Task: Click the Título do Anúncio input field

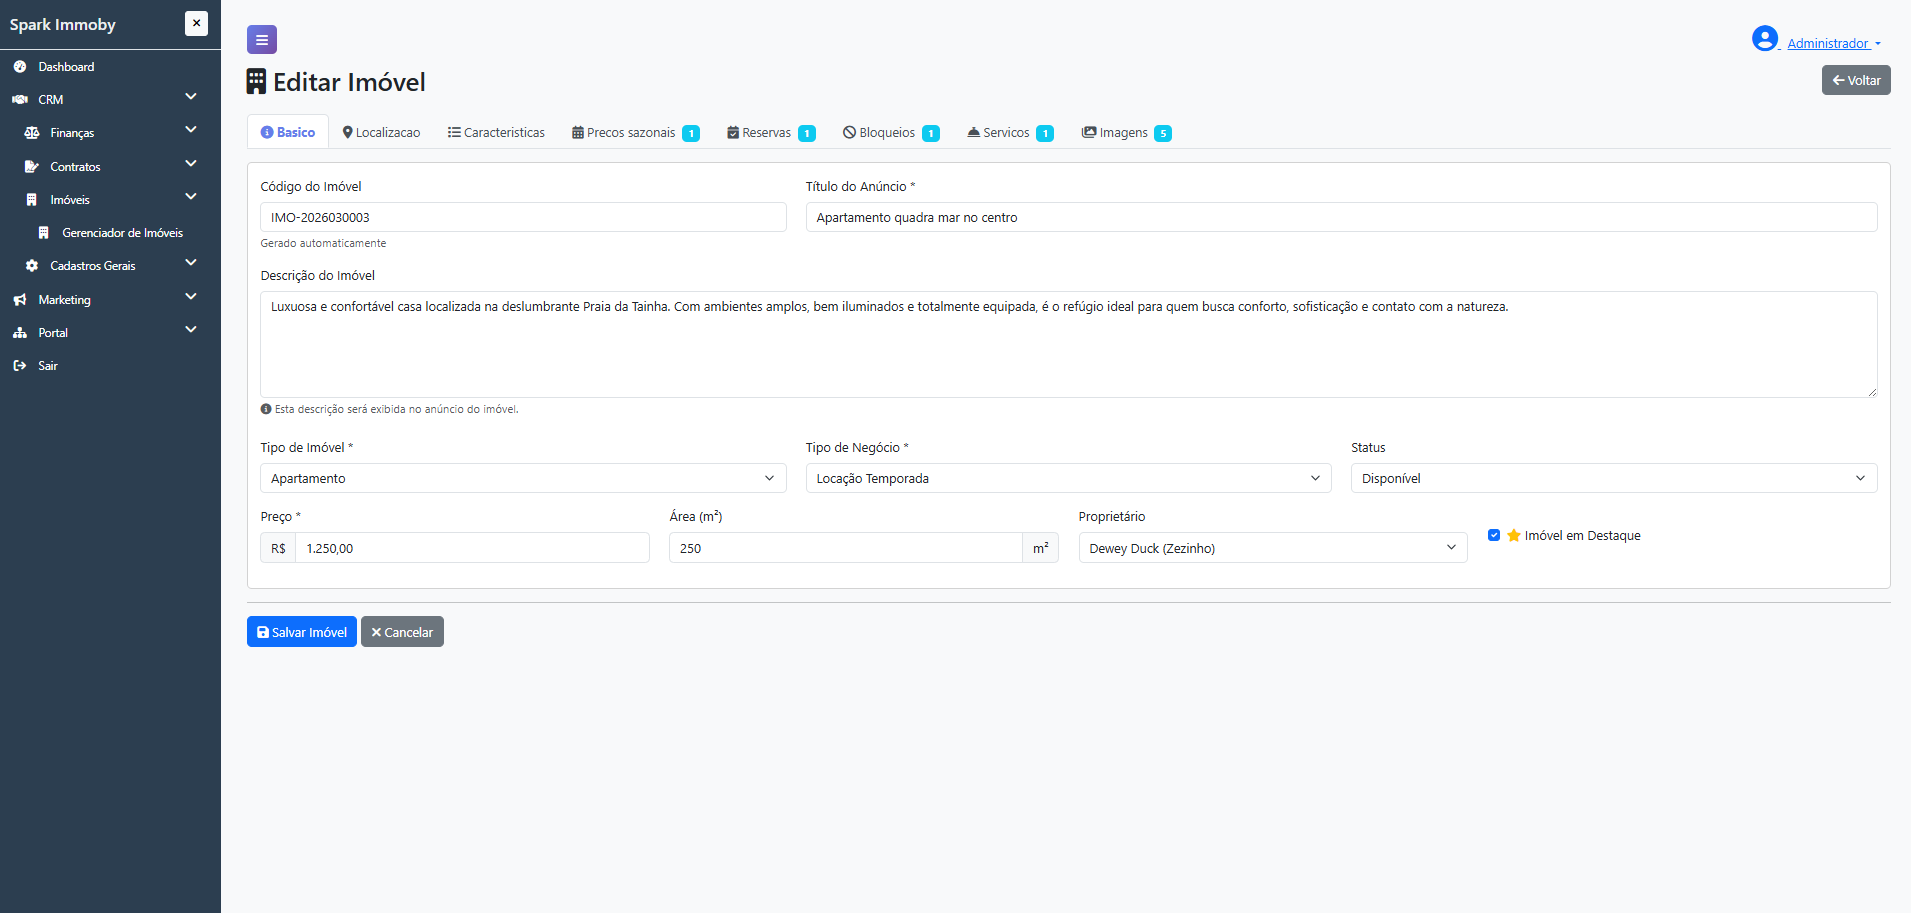Action: [x=1341, y=217]
